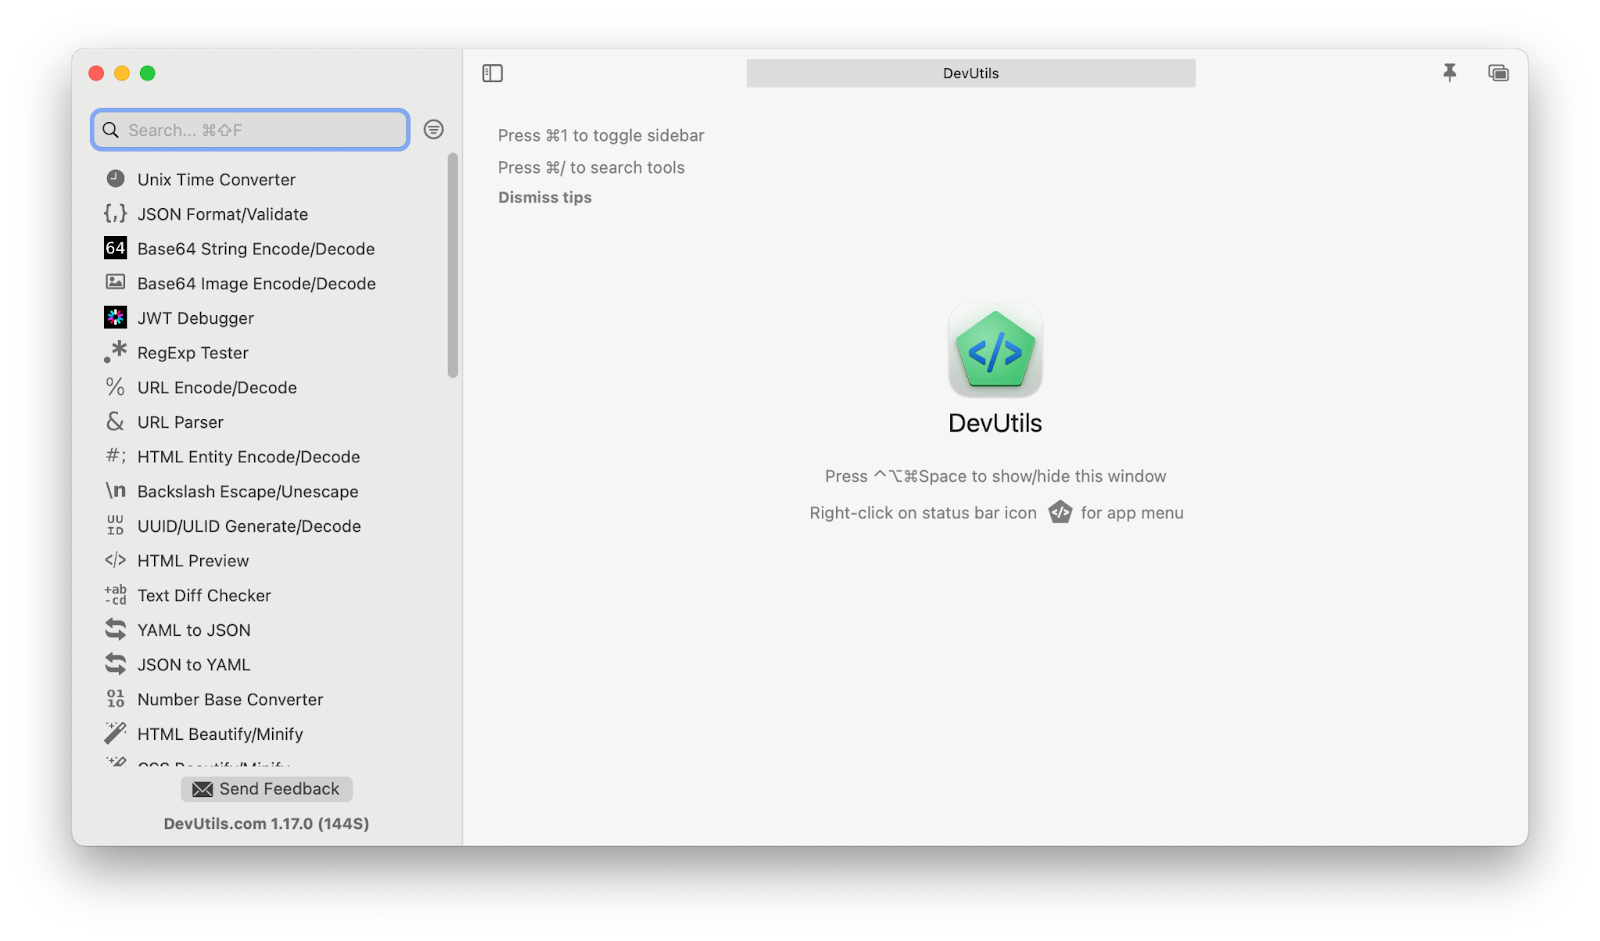This screenshot has width=1600, height=941.
Task: Select Number Base Converter label
Action: pos(230,699)
